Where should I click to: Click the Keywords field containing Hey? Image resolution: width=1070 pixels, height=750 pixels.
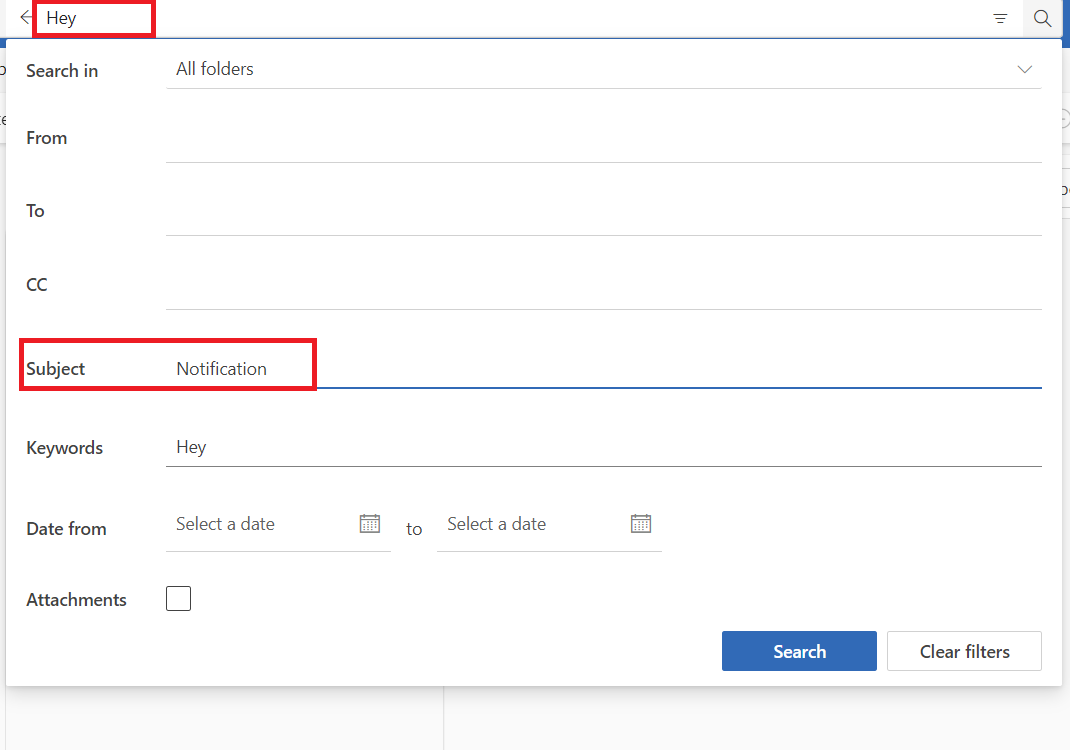tap(603, 447)
